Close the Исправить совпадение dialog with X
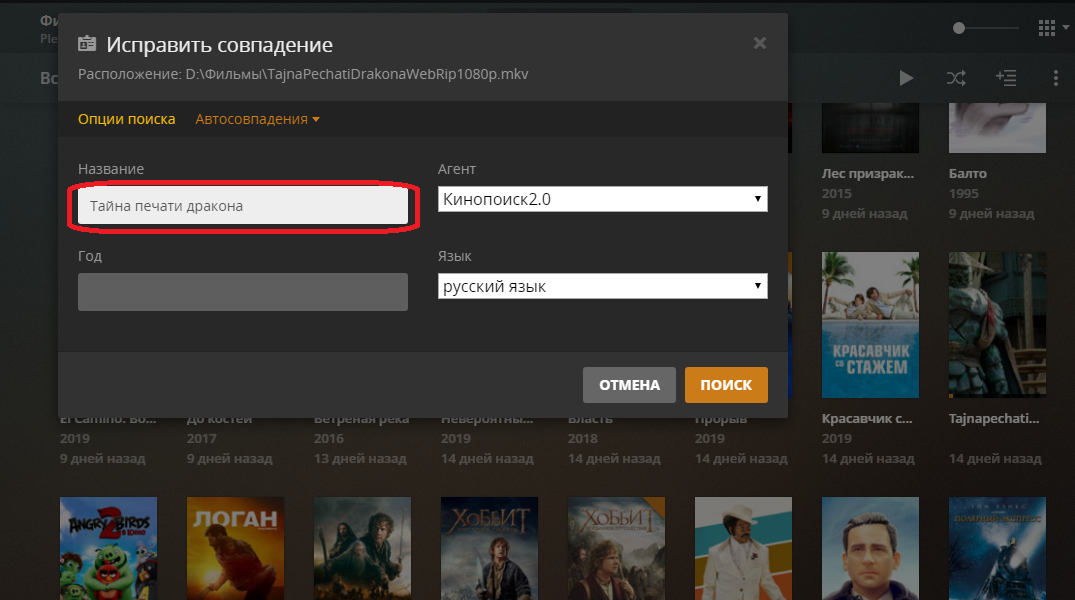Viewport: 1075px width, 600px height. (x=759, y=43)
